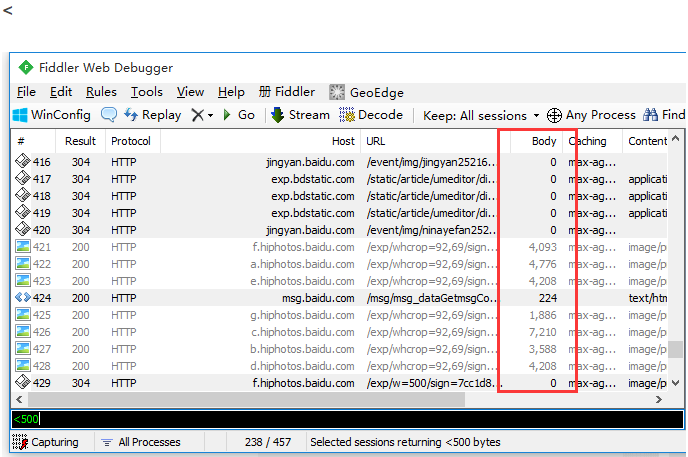
Task: Click the 238 / 457 session count
Action: click(268, 442)
